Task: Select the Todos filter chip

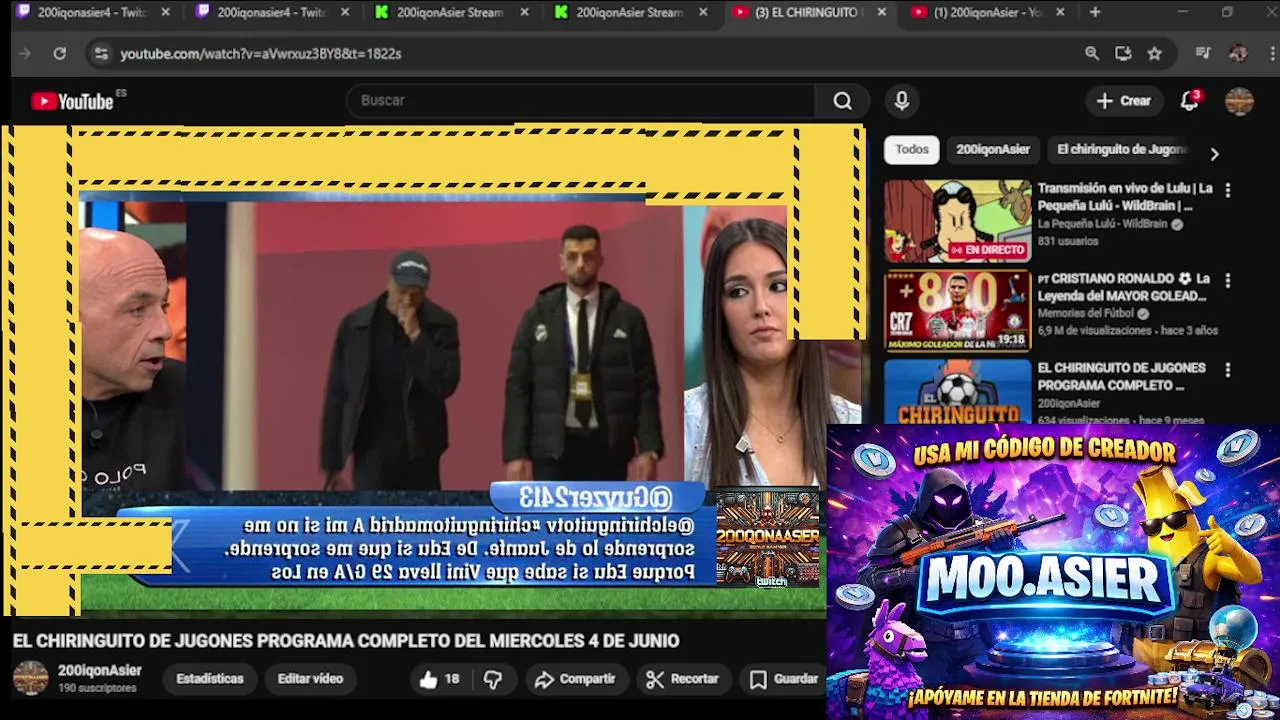Action: (x=912, y=149)
